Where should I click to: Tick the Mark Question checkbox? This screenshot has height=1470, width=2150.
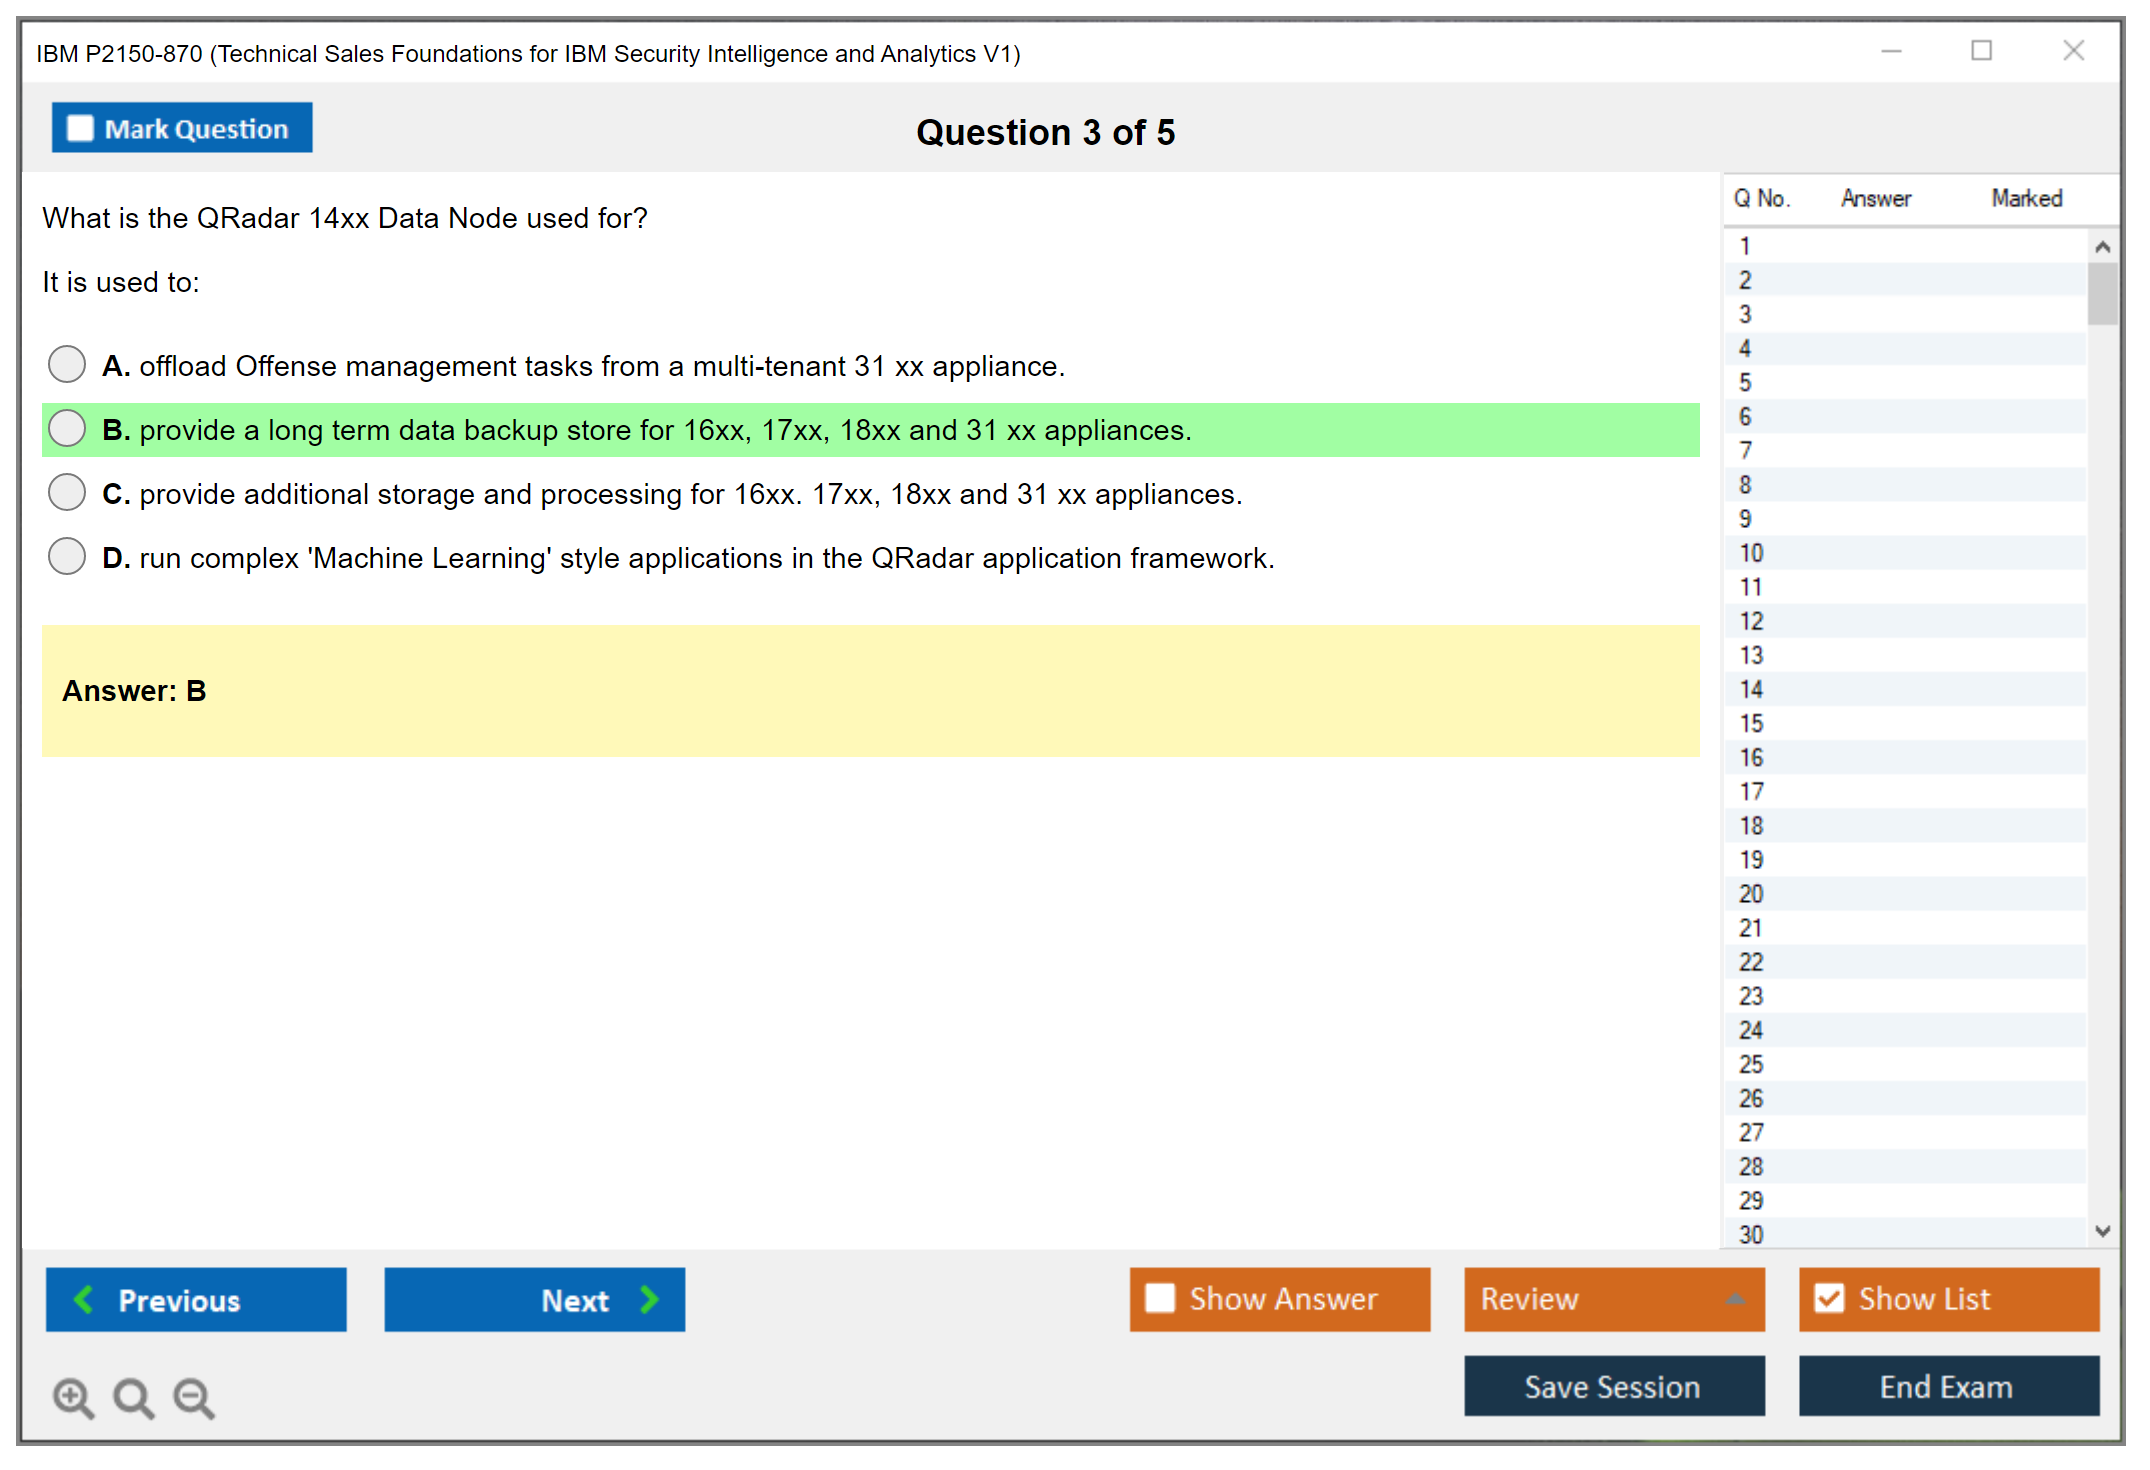click(x=80, y=129)
